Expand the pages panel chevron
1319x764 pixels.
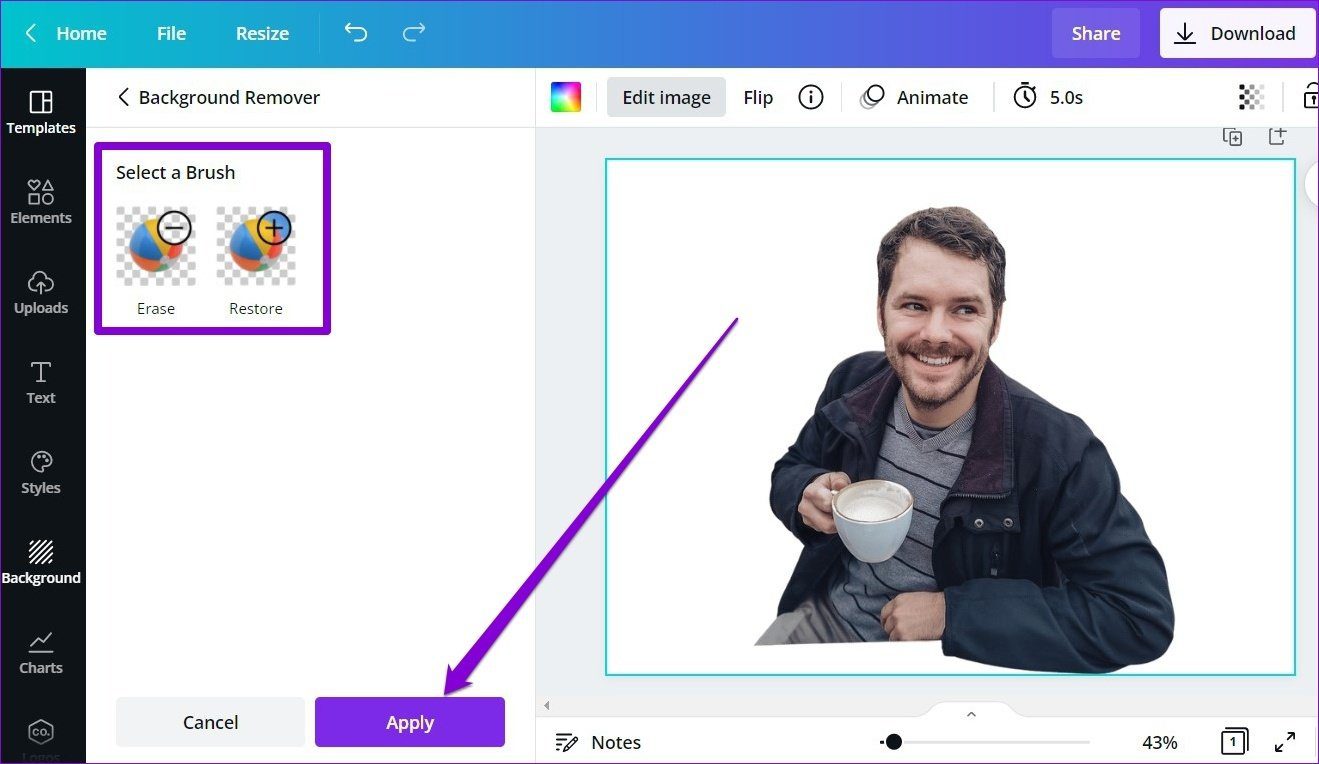pos(970,714)
